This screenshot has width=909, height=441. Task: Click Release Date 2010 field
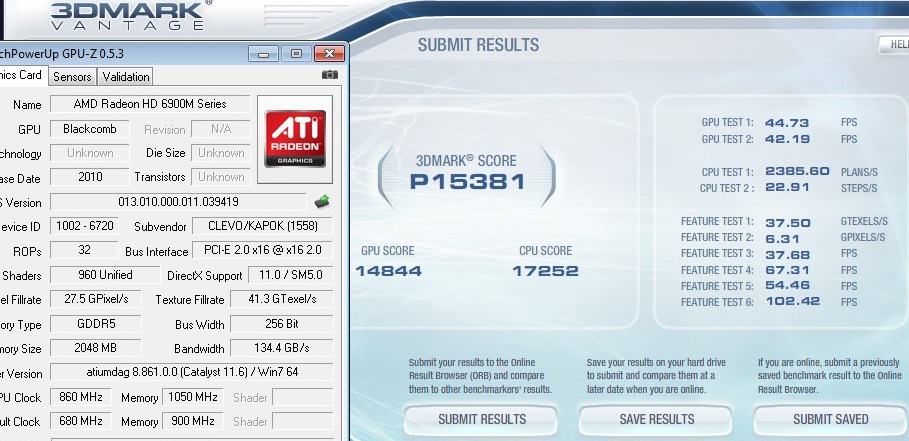(x=90, y=177)
